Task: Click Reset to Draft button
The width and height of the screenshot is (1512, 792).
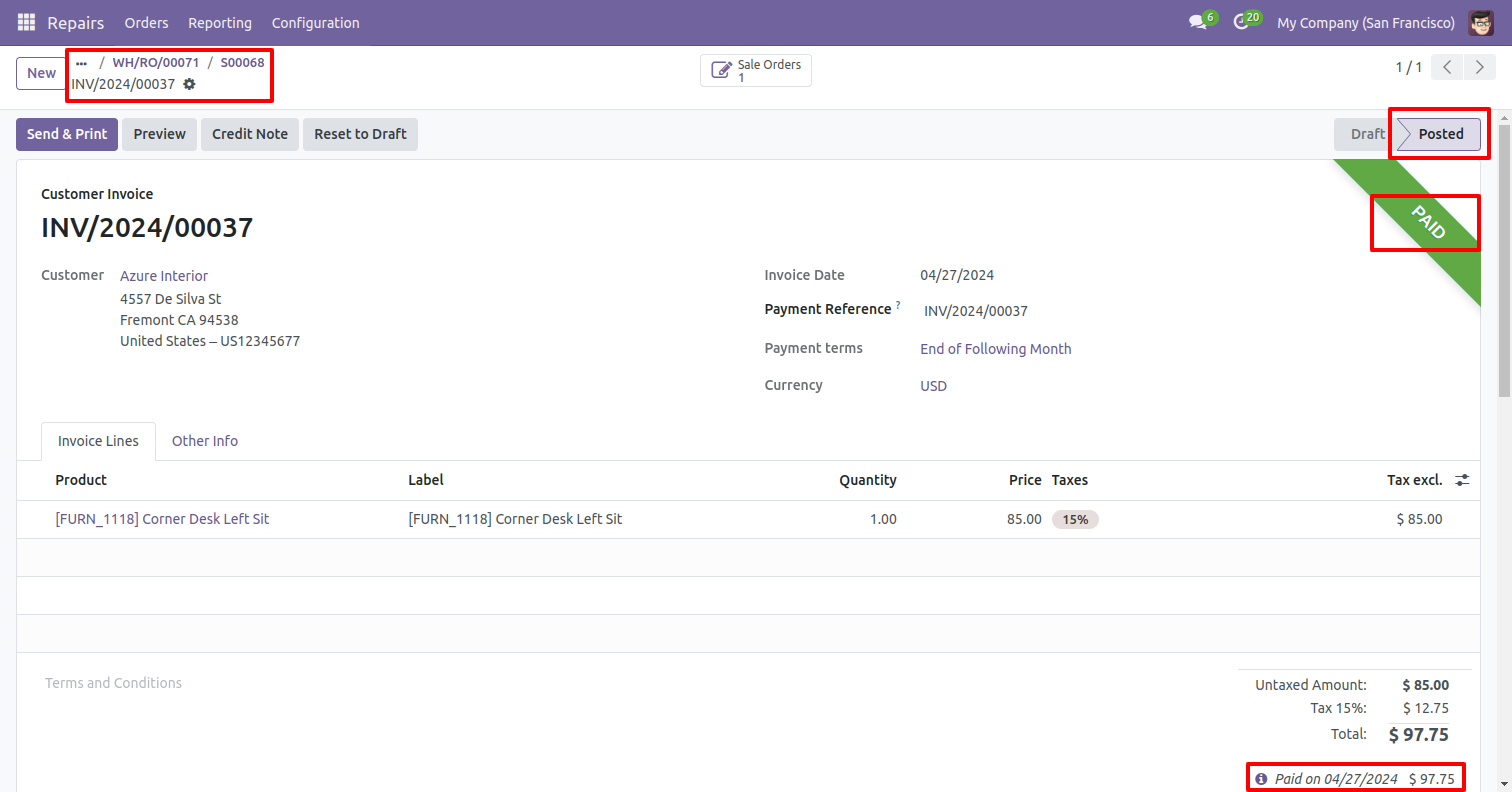Action: tap(360, 134)
